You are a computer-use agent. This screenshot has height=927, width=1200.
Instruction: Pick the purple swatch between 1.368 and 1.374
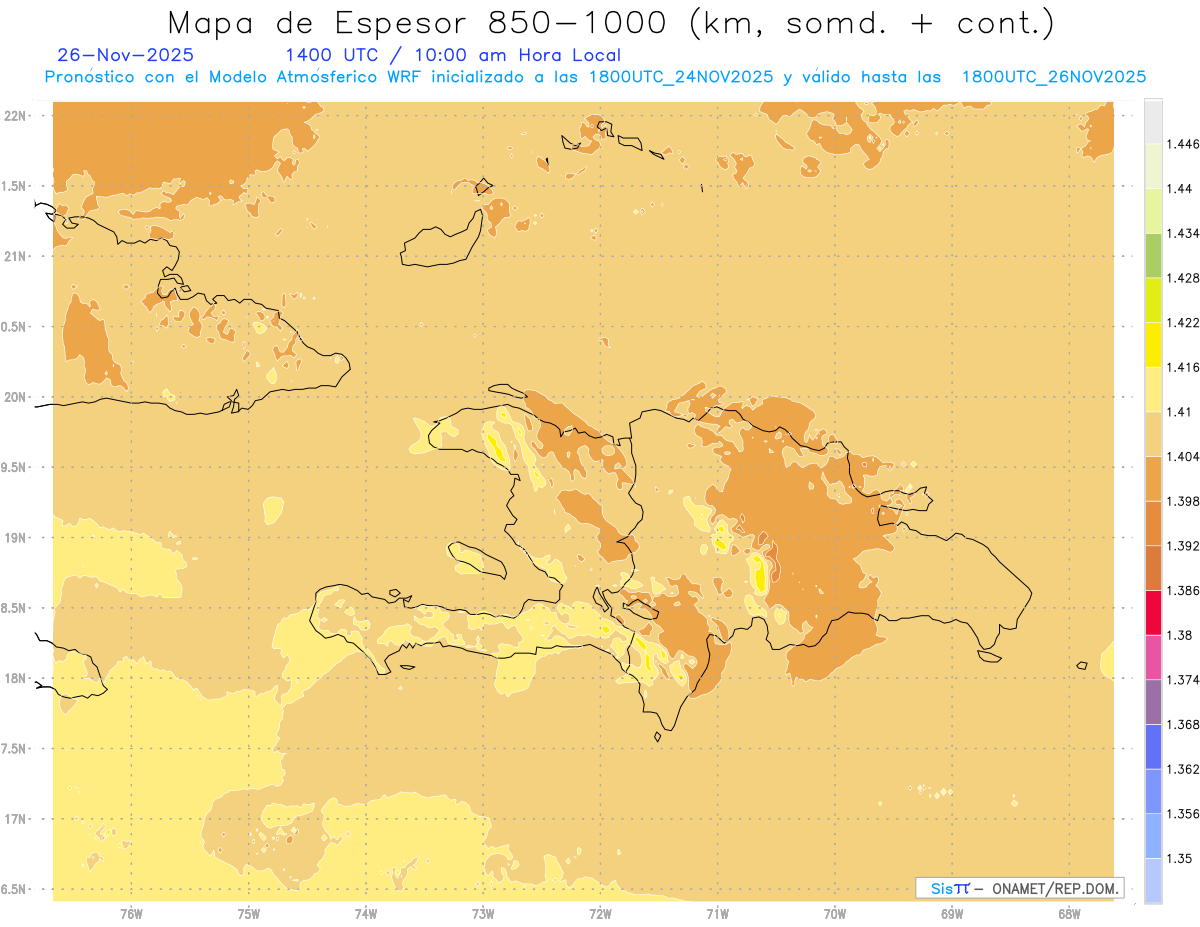pos(1153,702)
